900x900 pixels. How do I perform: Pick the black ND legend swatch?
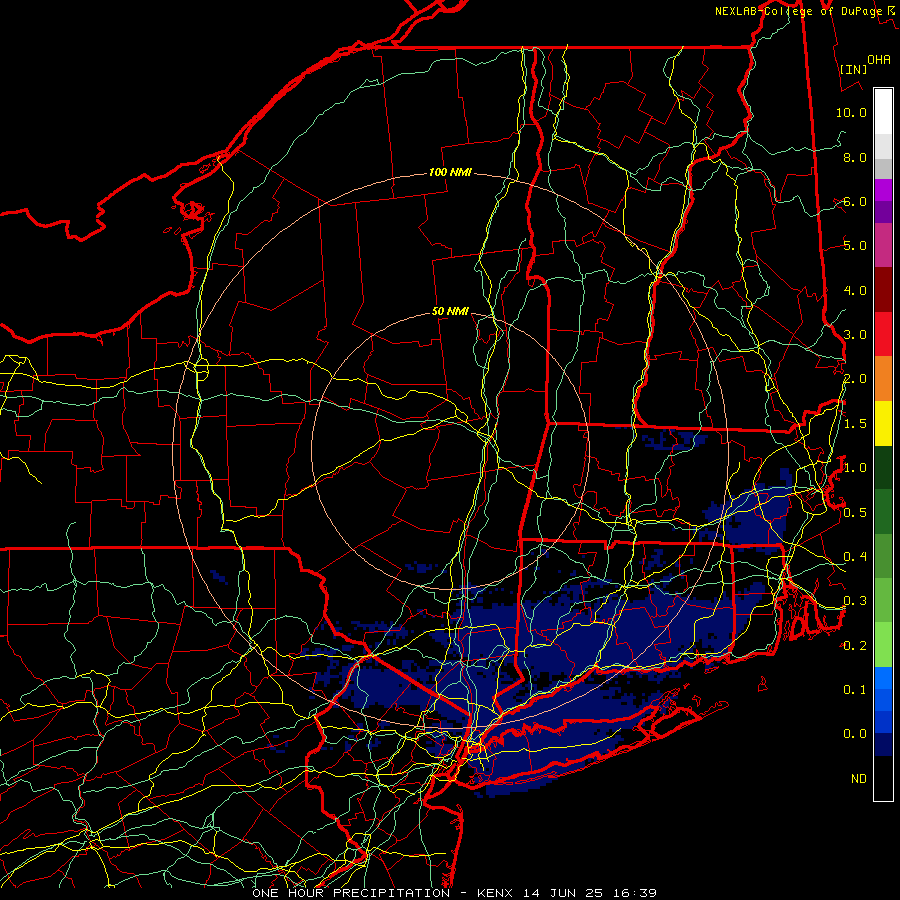click(883, 778)
